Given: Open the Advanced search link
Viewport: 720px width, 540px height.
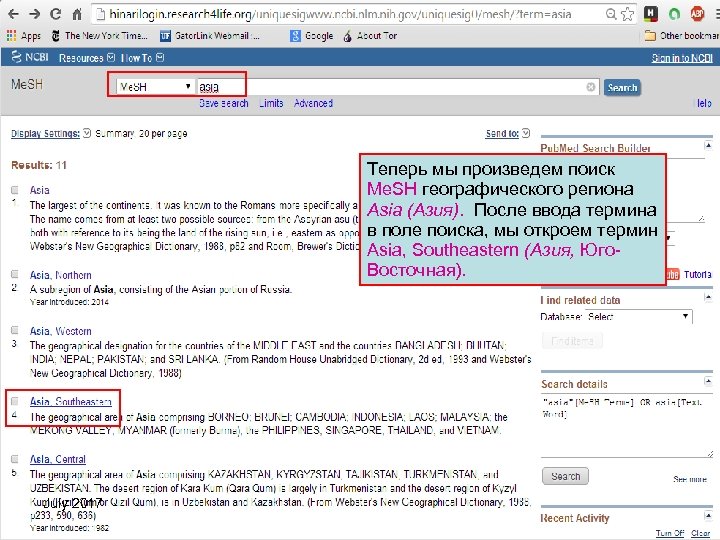Looking at the screenshot, I should point(313,103).
